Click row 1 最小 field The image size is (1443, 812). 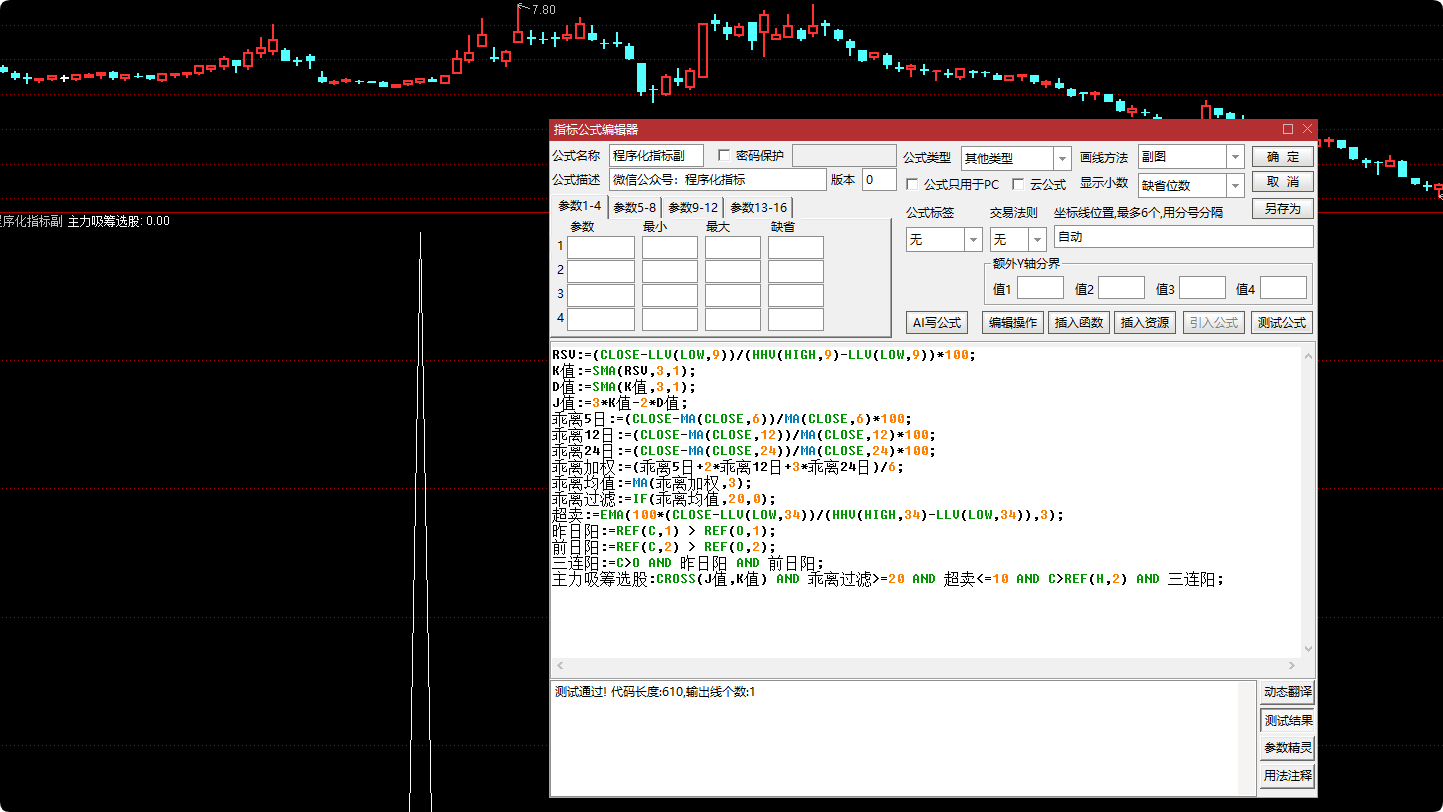point(670,247)
